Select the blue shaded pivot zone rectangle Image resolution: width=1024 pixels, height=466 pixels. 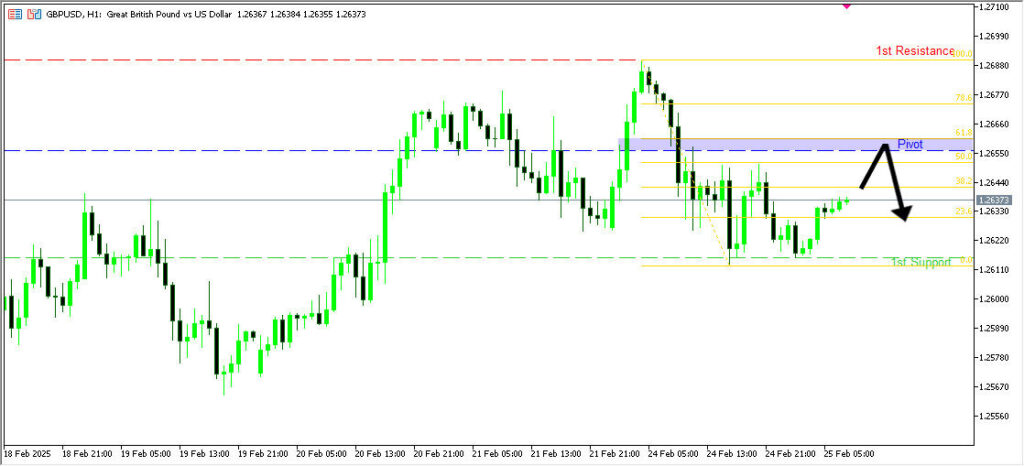pos(750,145)
